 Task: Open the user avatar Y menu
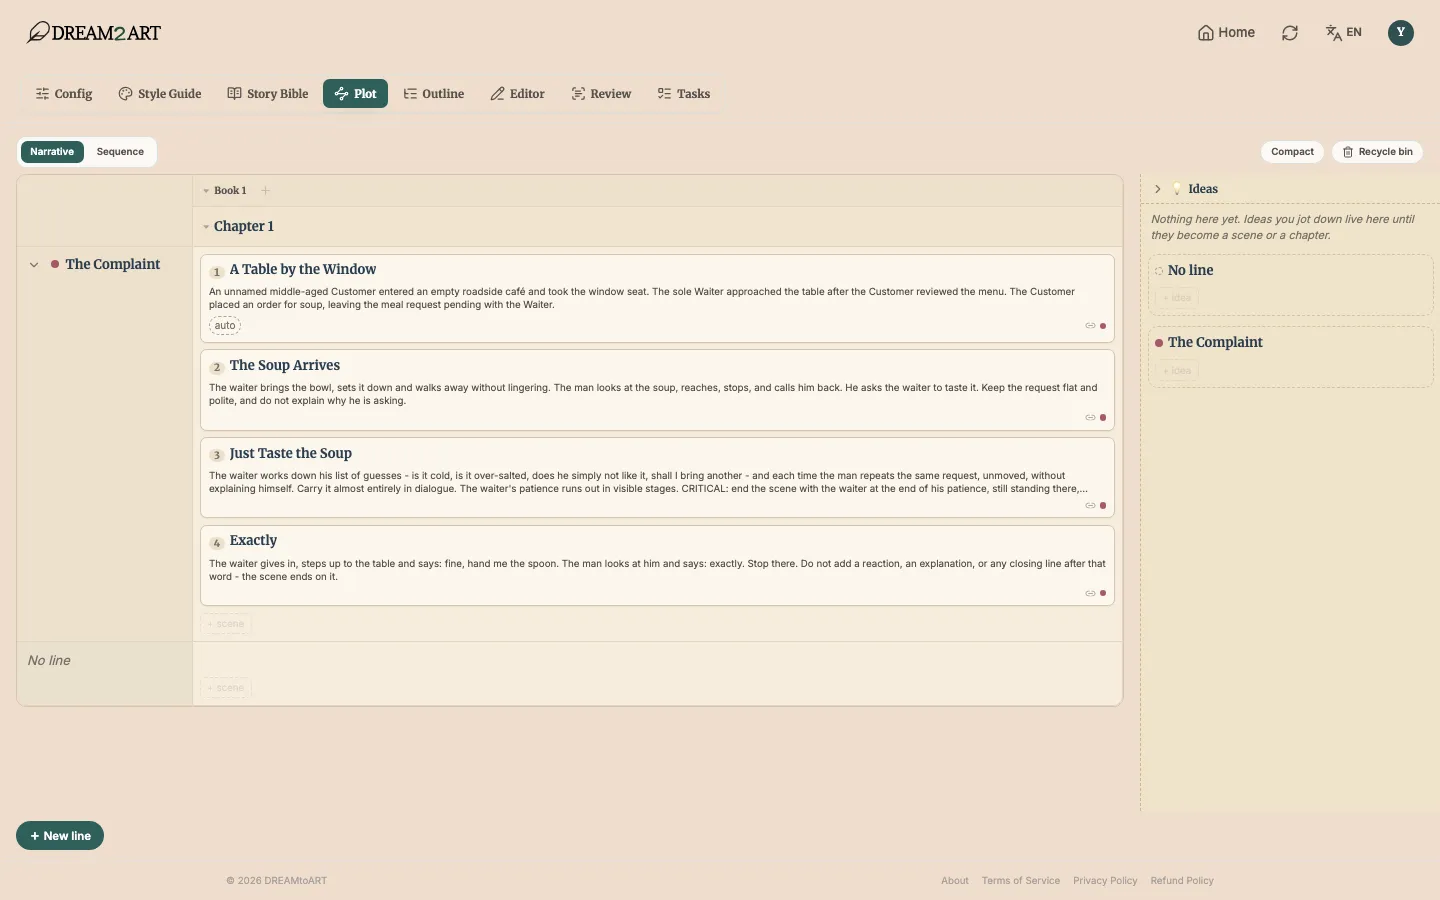1401,33
